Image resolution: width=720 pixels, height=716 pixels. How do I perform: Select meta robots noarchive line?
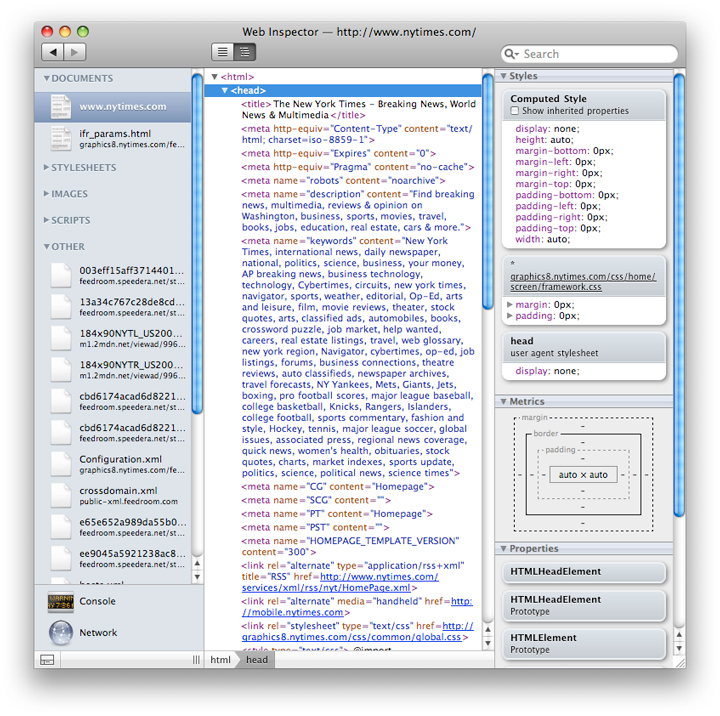click(343, 181)
